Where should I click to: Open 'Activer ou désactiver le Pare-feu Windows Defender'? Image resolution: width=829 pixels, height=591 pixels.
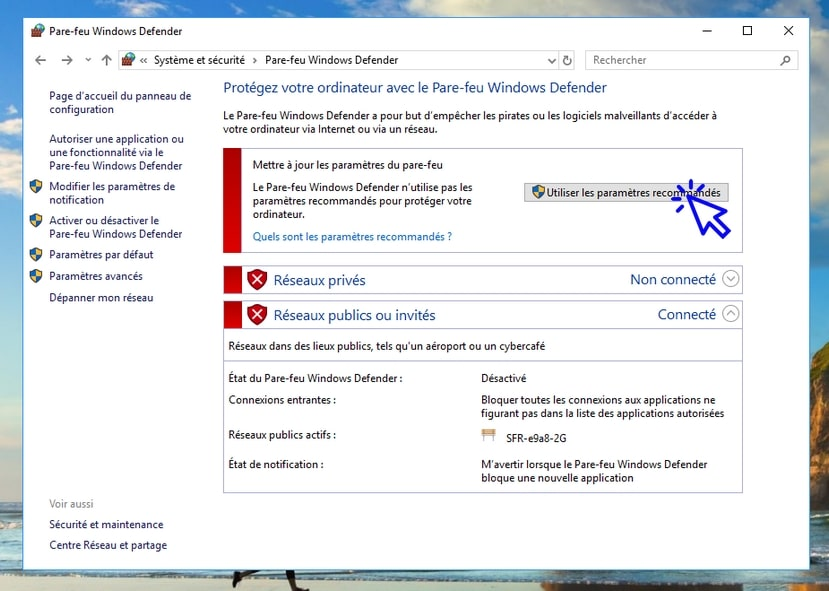coord(116,227)
